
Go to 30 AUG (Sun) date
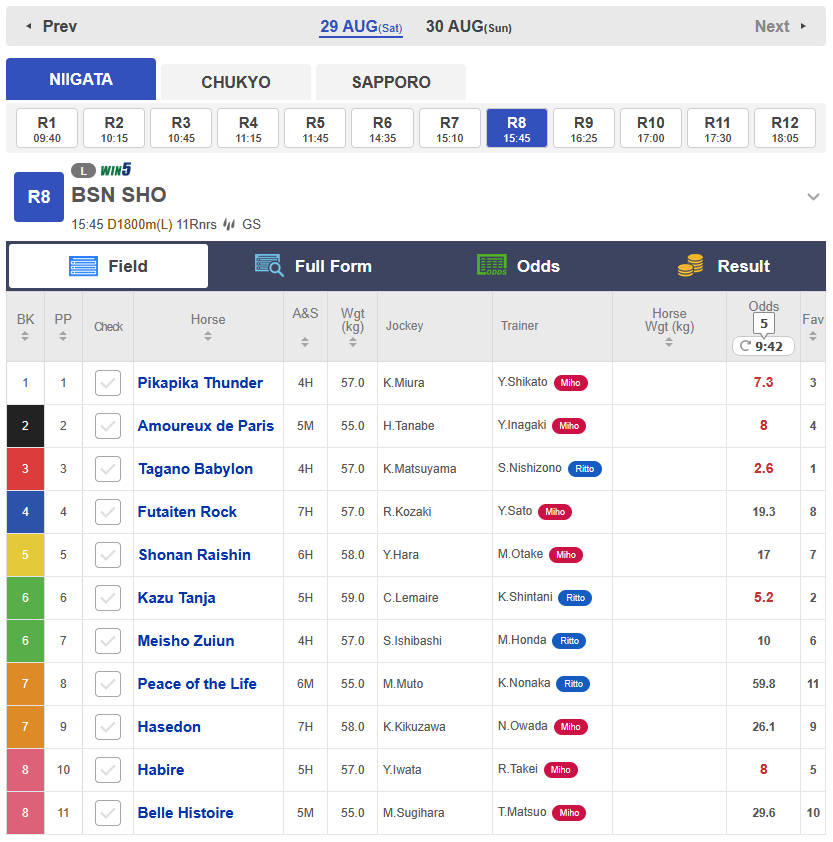point(468,26)
